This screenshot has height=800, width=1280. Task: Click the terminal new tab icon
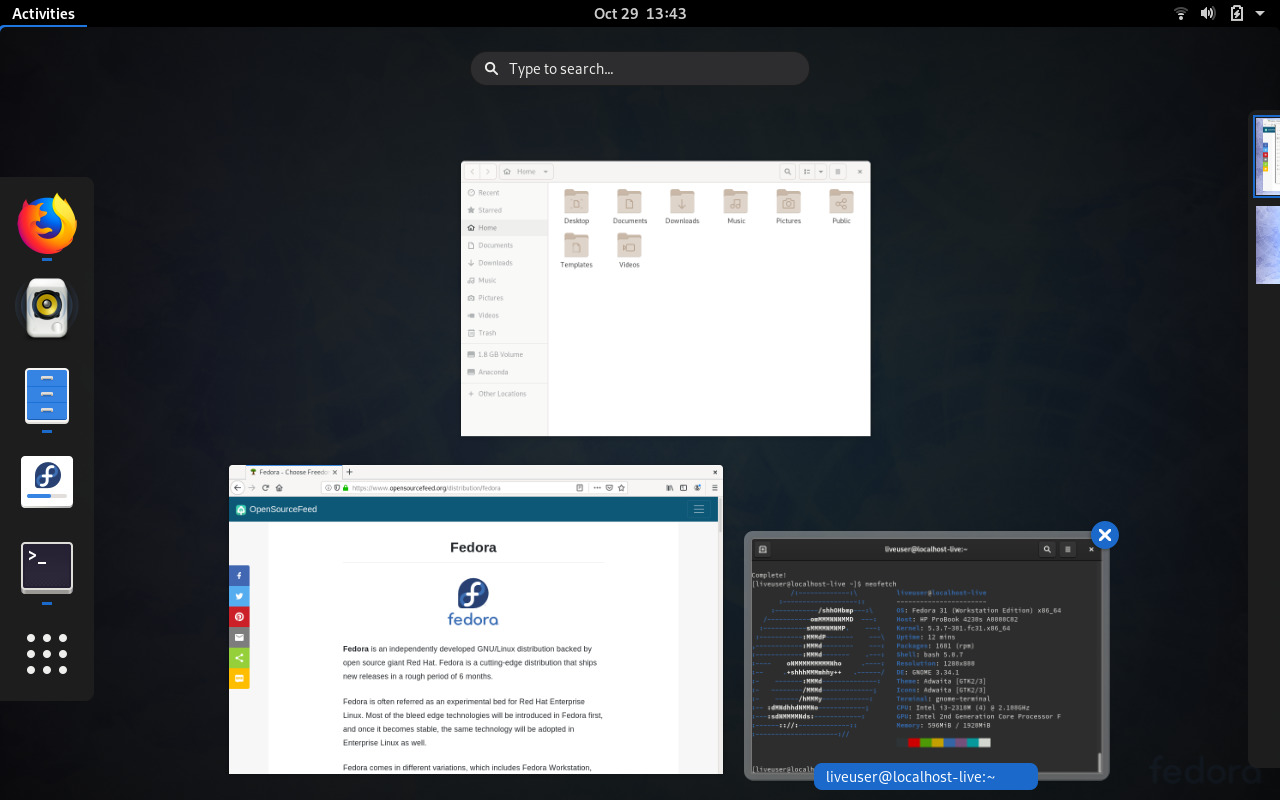tap(763, 549)
